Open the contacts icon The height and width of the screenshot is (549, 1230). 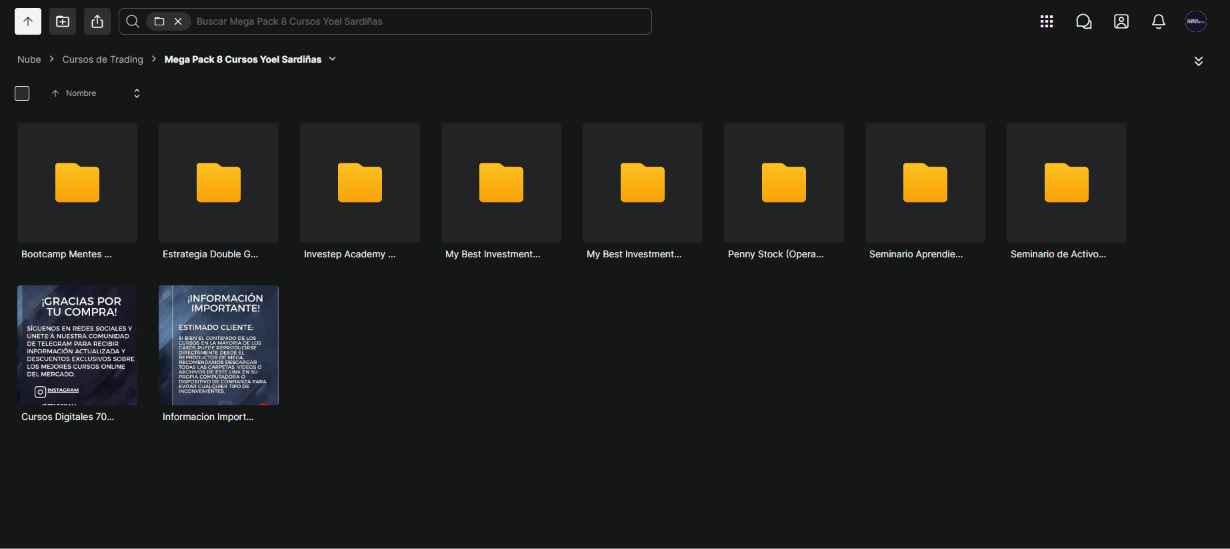(1121, 21)
